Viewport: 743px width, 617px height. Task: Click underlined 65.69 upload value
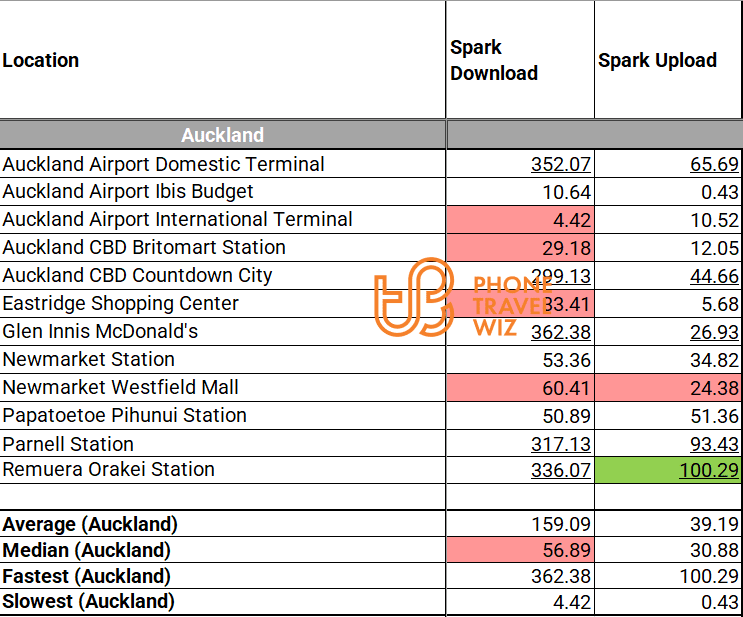(x=714, y=165)
